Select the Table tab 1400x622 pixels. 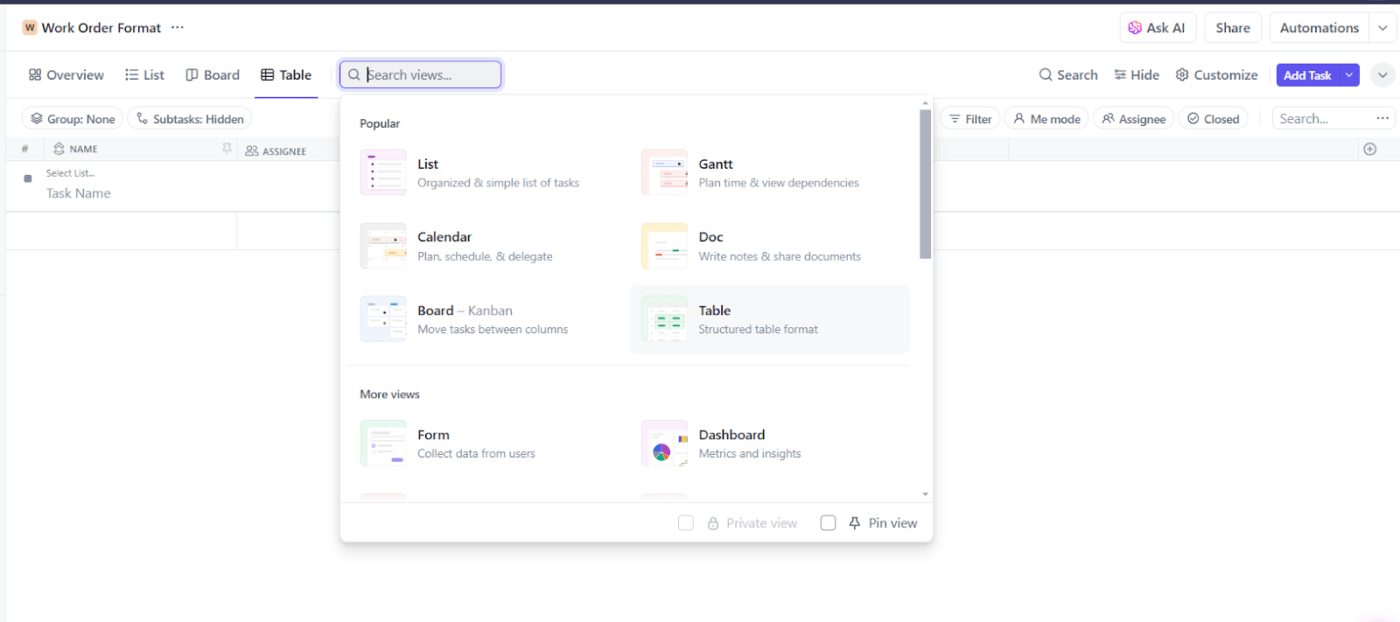point(286,75)
